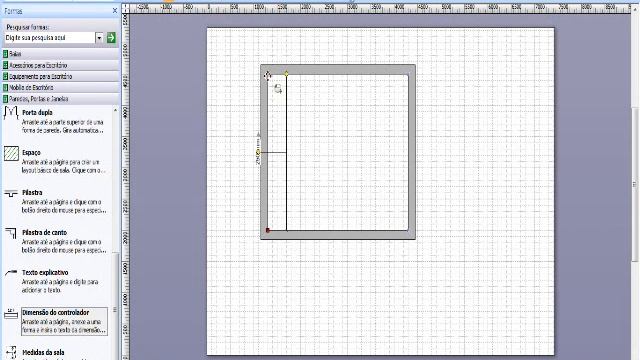Click the horizontal ruler above the page
This screenshot has height=360, width=640.
point(380,8)
